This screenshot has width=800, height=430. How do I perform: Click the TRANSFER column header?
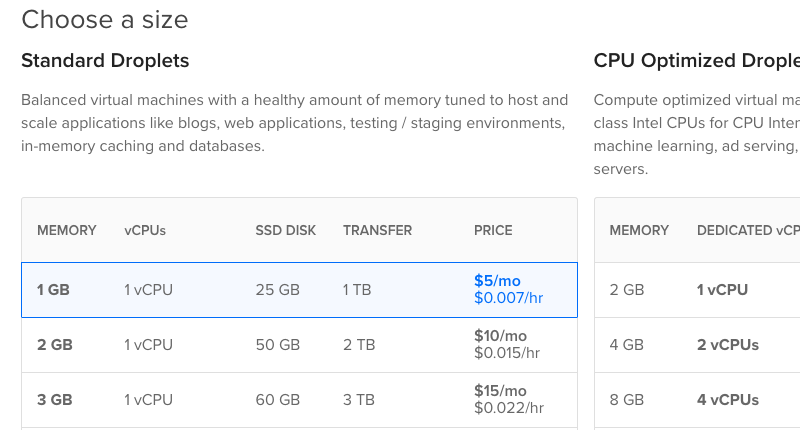tap(378, 231)
